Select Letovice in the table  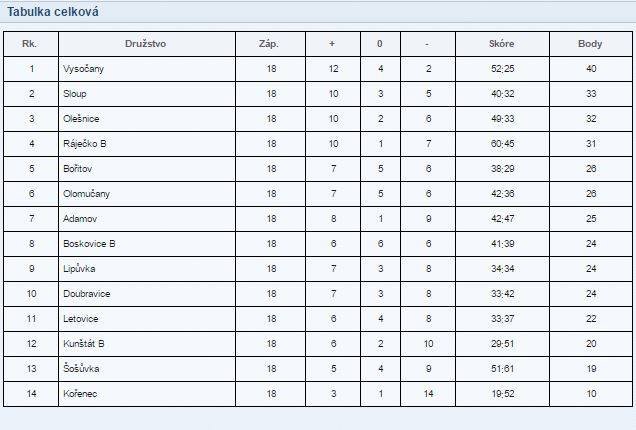point(81,319)
